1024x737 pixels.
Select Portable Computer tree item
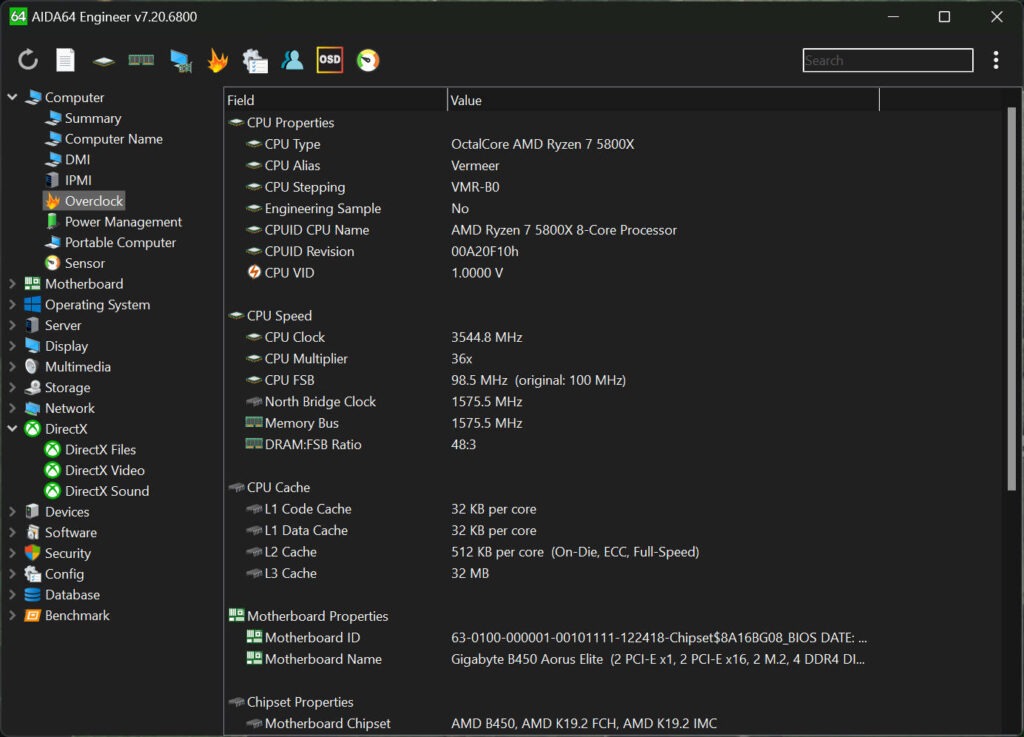pos(110,242)
